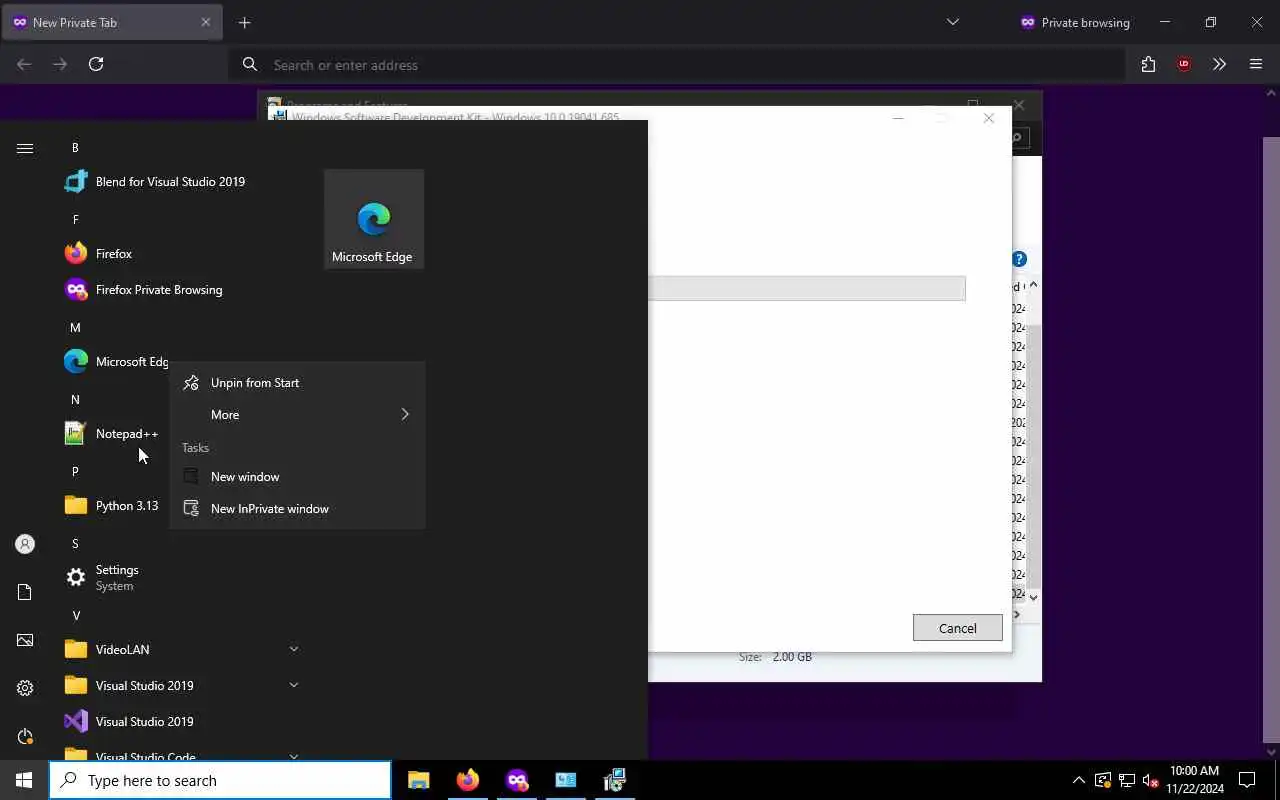
Task: Open Settings gear in Start sidebar
Action: [25, 688]
